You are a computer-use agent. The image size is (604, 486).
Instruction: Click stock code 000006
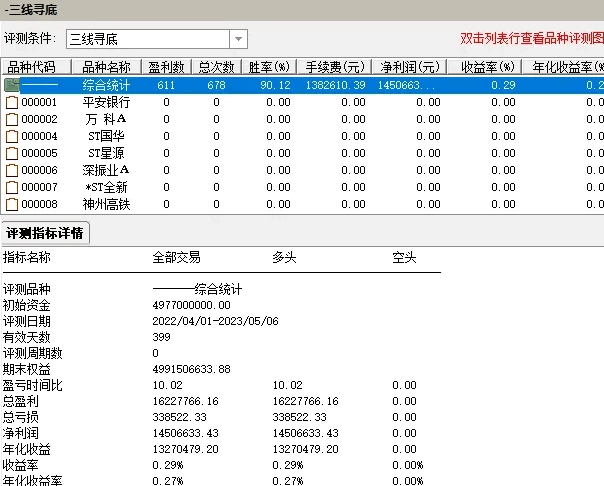coord(39,170)
